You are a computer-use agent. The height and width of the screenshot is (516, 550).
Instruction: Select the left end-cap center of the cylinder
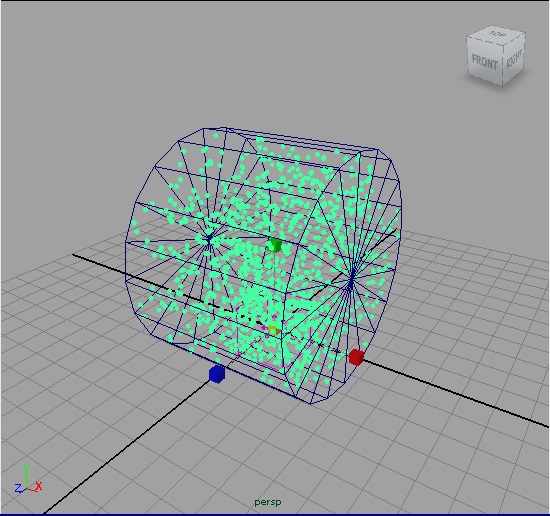pos(209,240)
